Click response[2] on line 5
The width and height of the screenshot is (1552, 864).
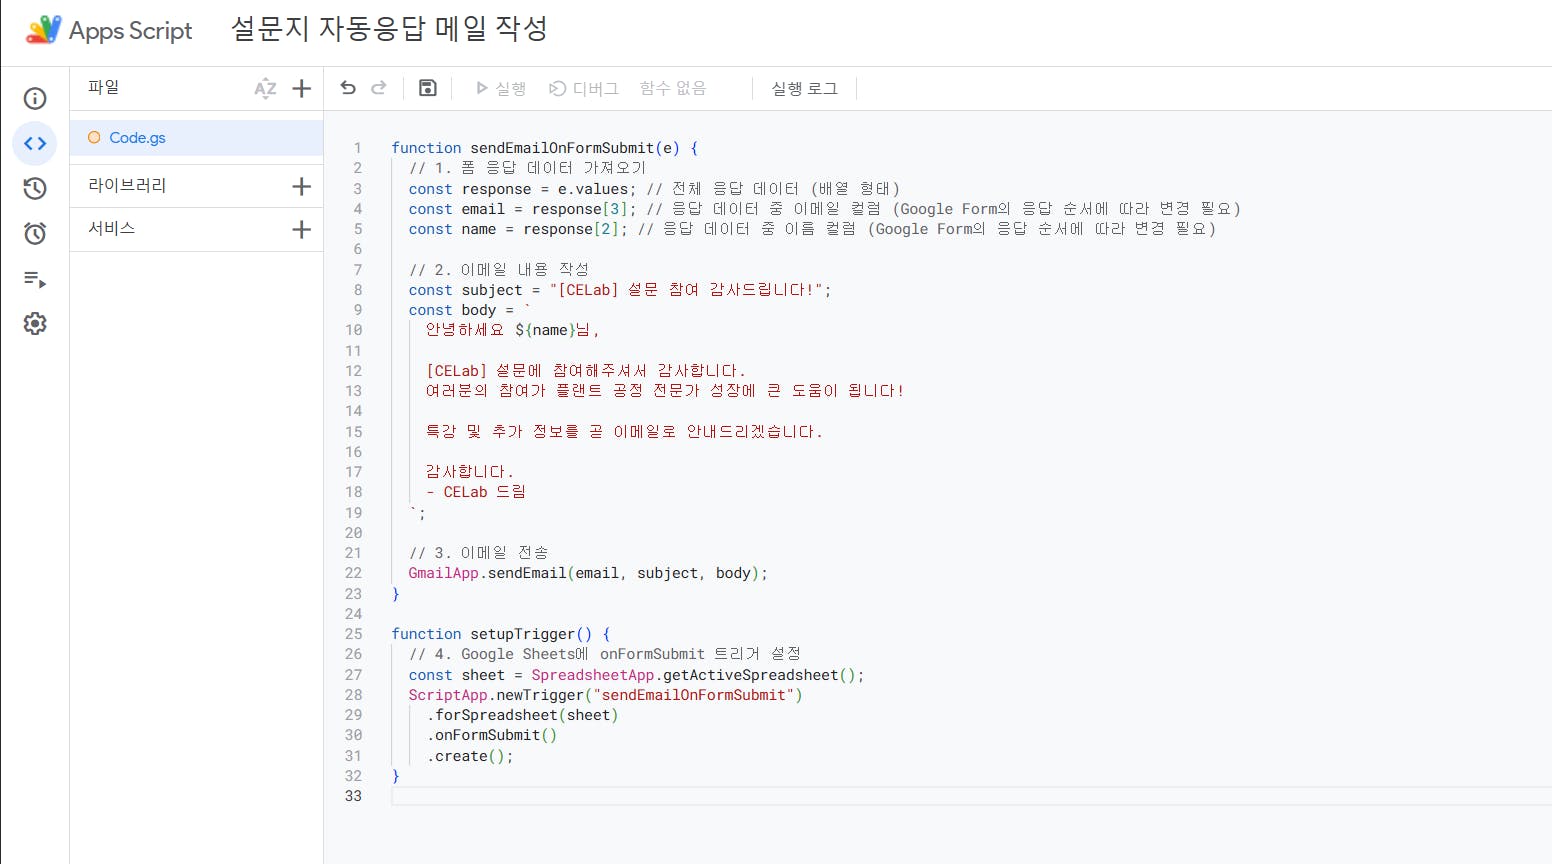pyautogui.click(x=571, y=229)
